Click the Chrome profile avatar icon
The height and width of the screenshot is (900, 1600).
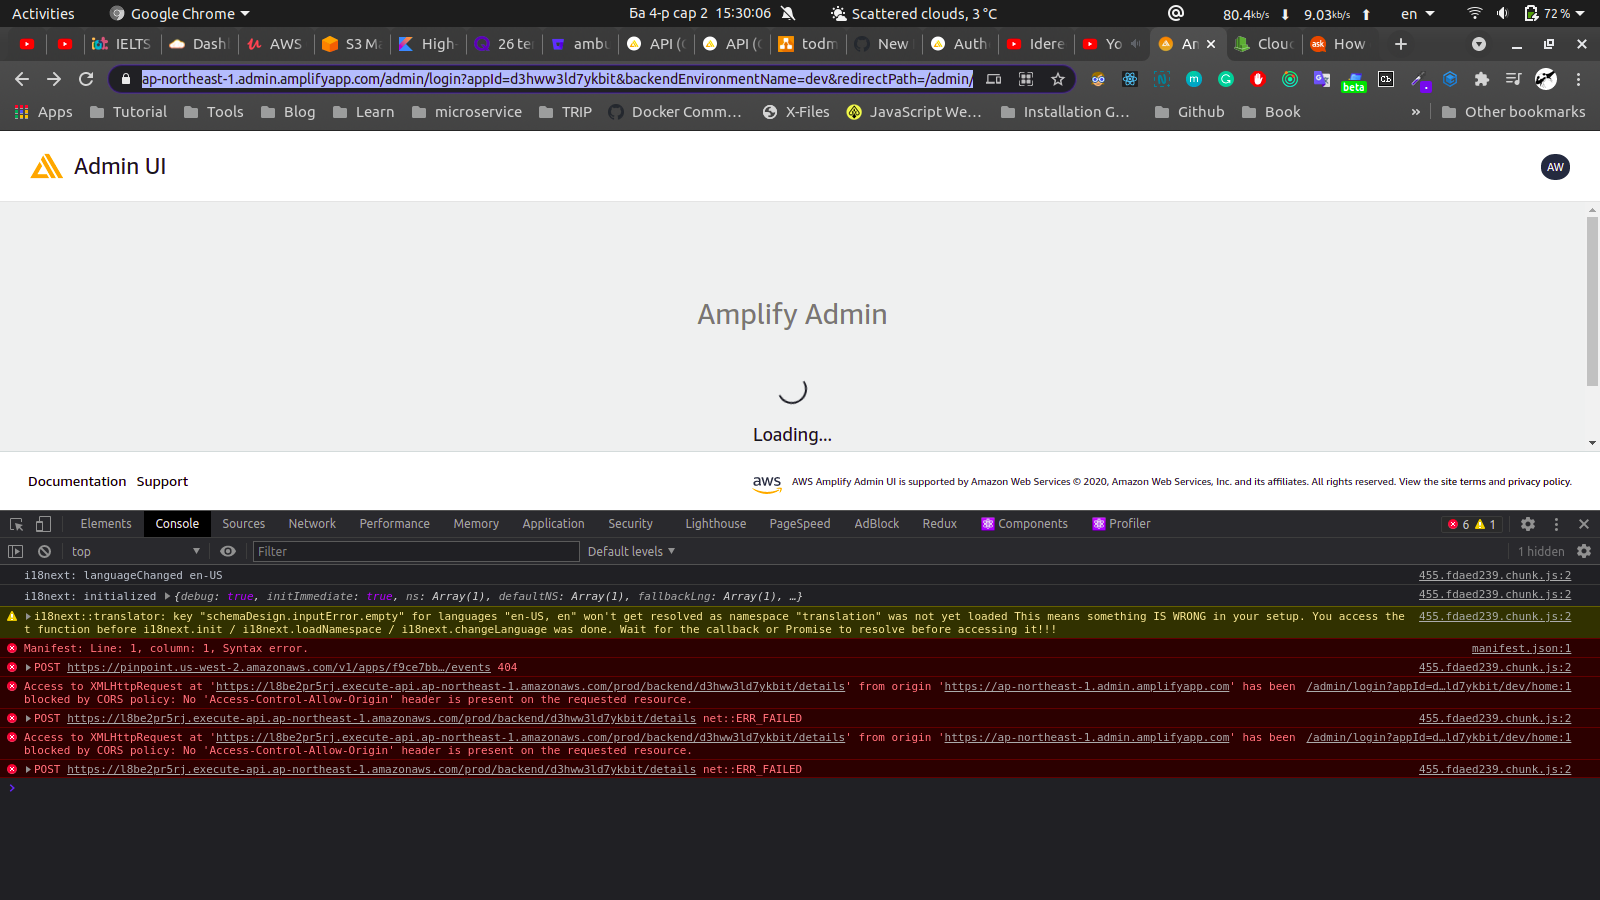(1546, 79)
